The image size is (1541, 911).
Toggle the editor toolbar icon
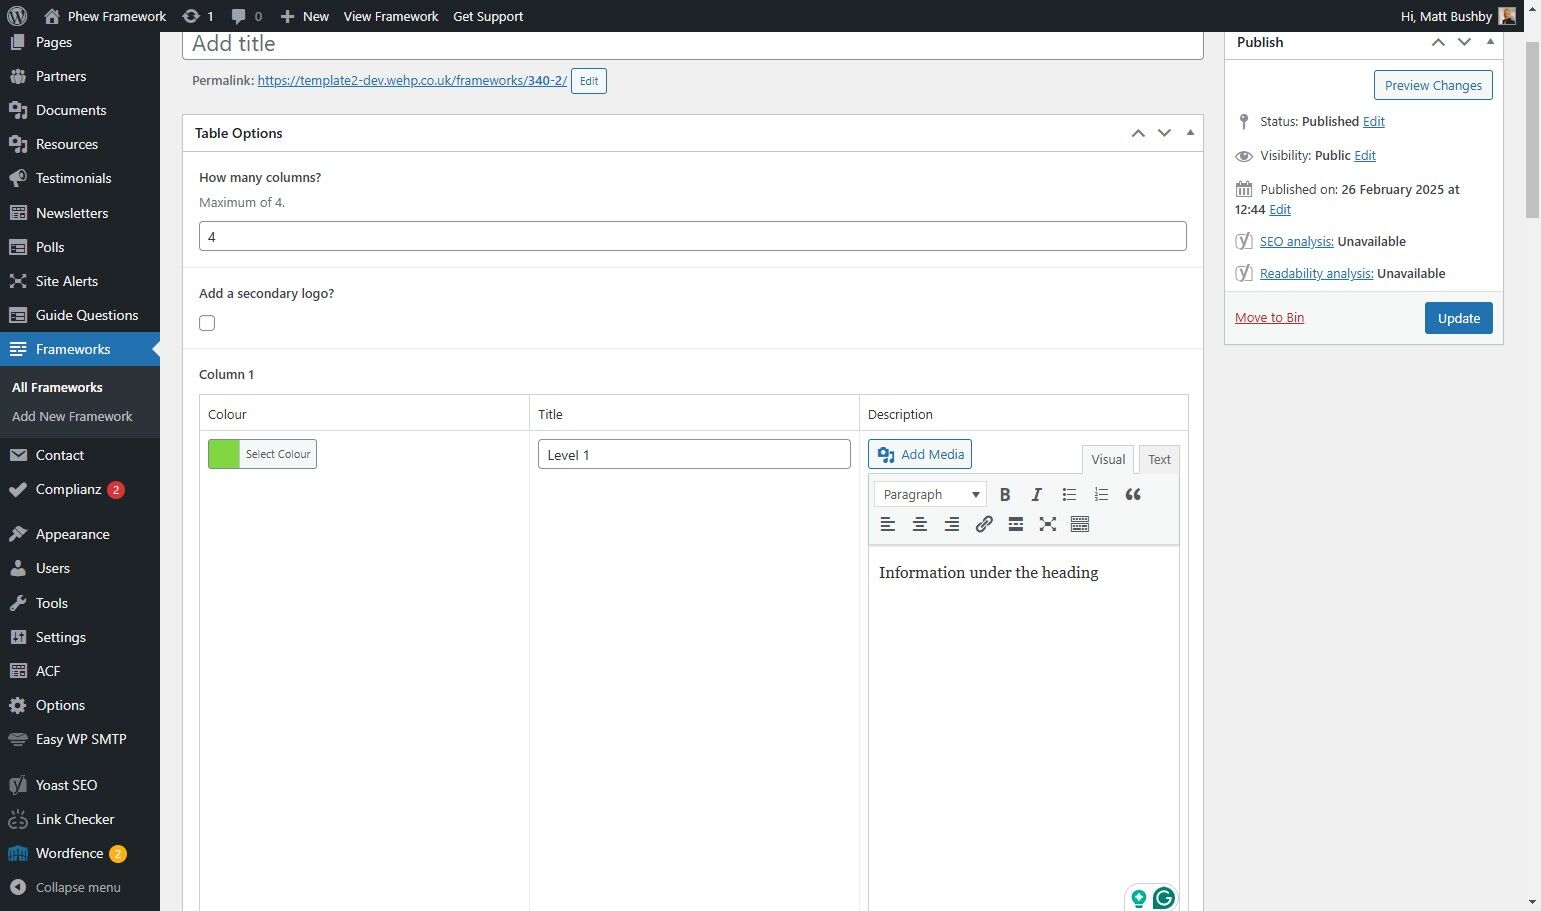point(1080,524)
